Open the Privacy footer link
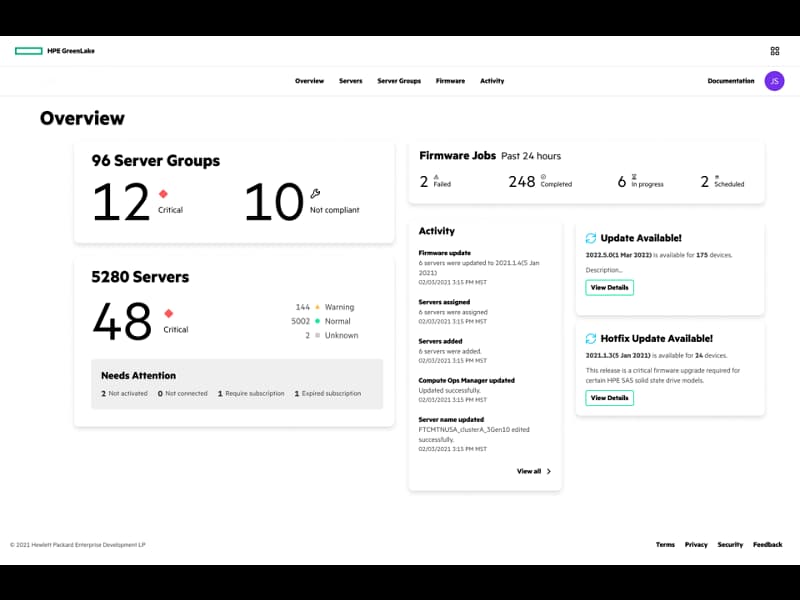 pyautogui.click(x=696, y=545)
